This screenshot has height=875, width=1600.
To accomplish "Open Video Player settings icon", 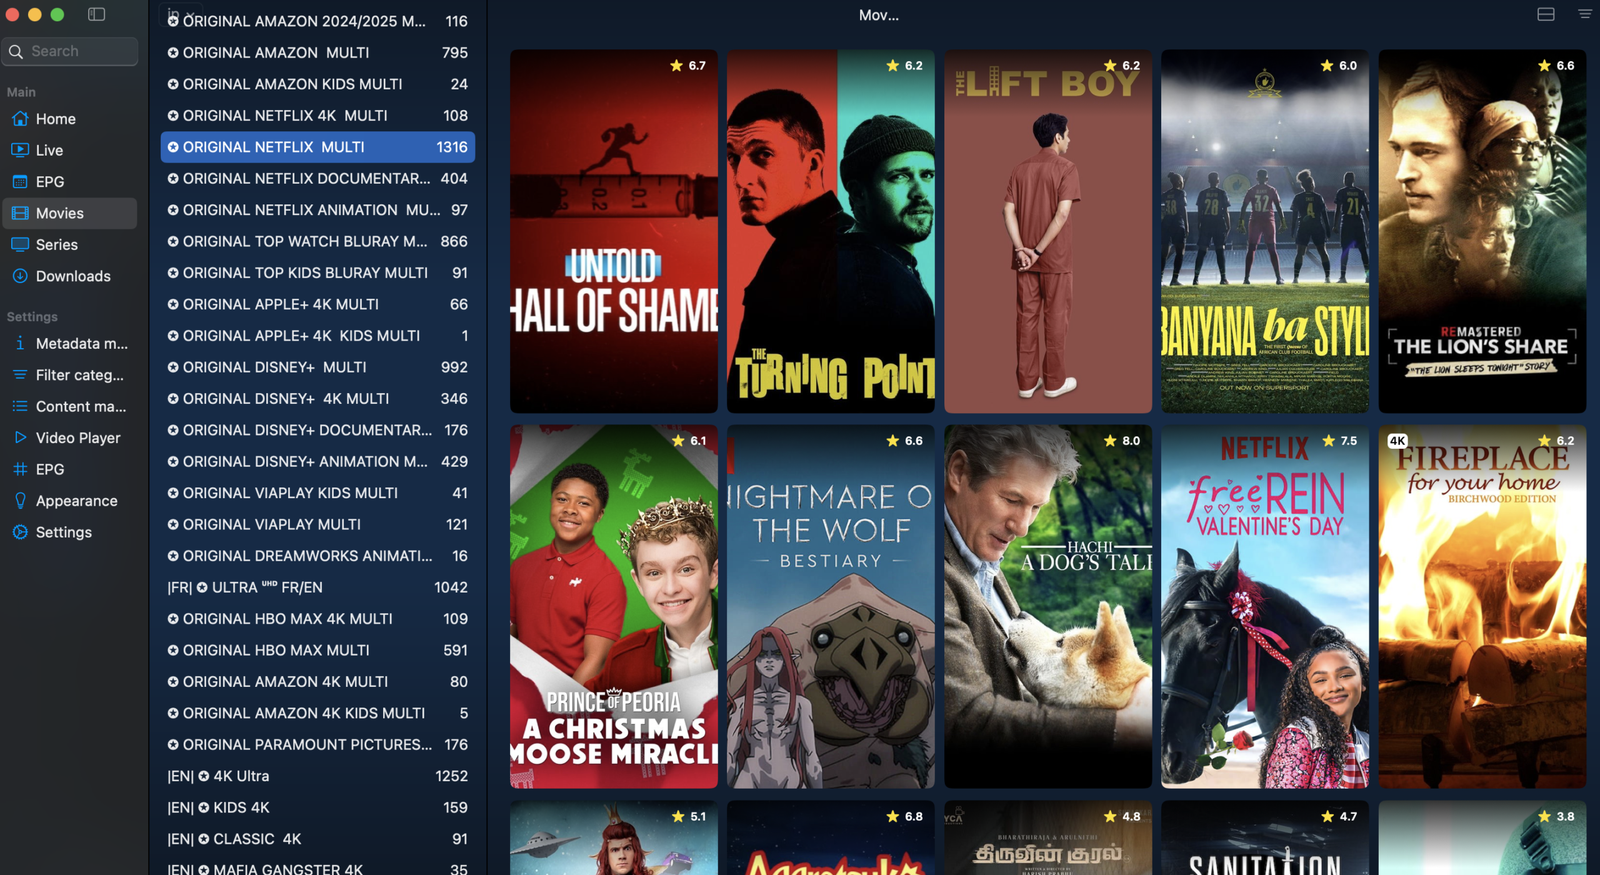I will click(x=20, y=438).
